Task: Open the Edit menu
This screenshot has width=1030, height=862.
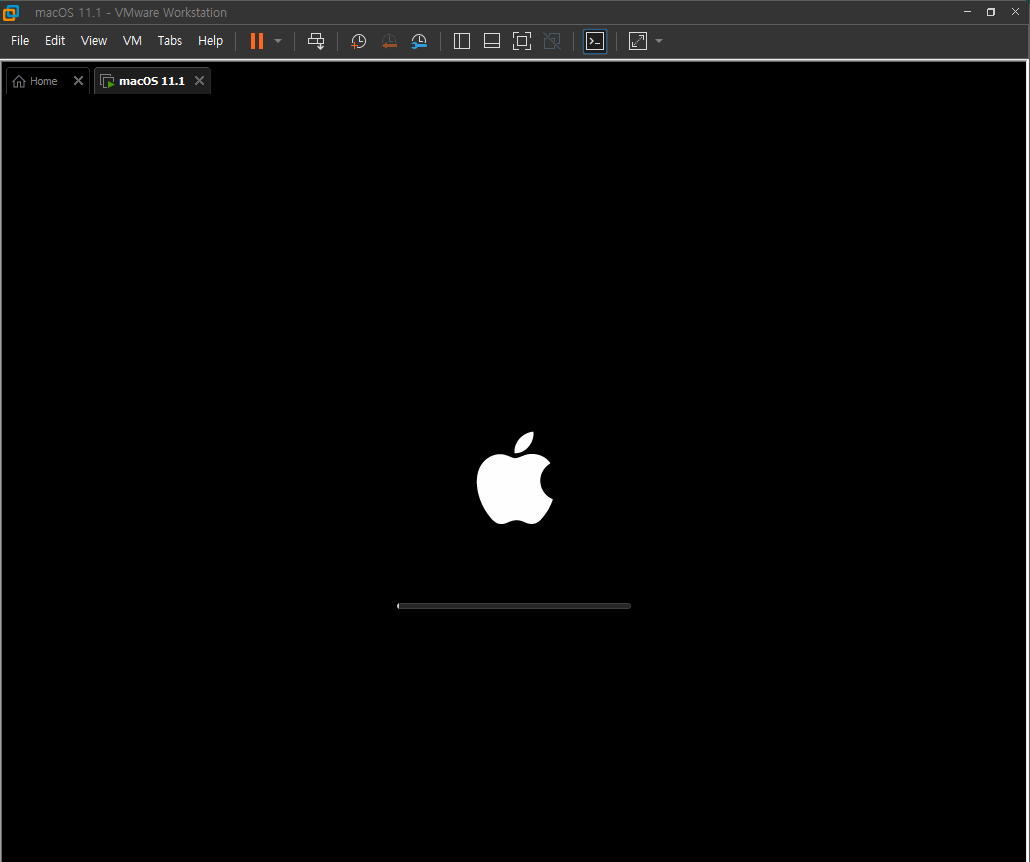Action: (55, 41)
